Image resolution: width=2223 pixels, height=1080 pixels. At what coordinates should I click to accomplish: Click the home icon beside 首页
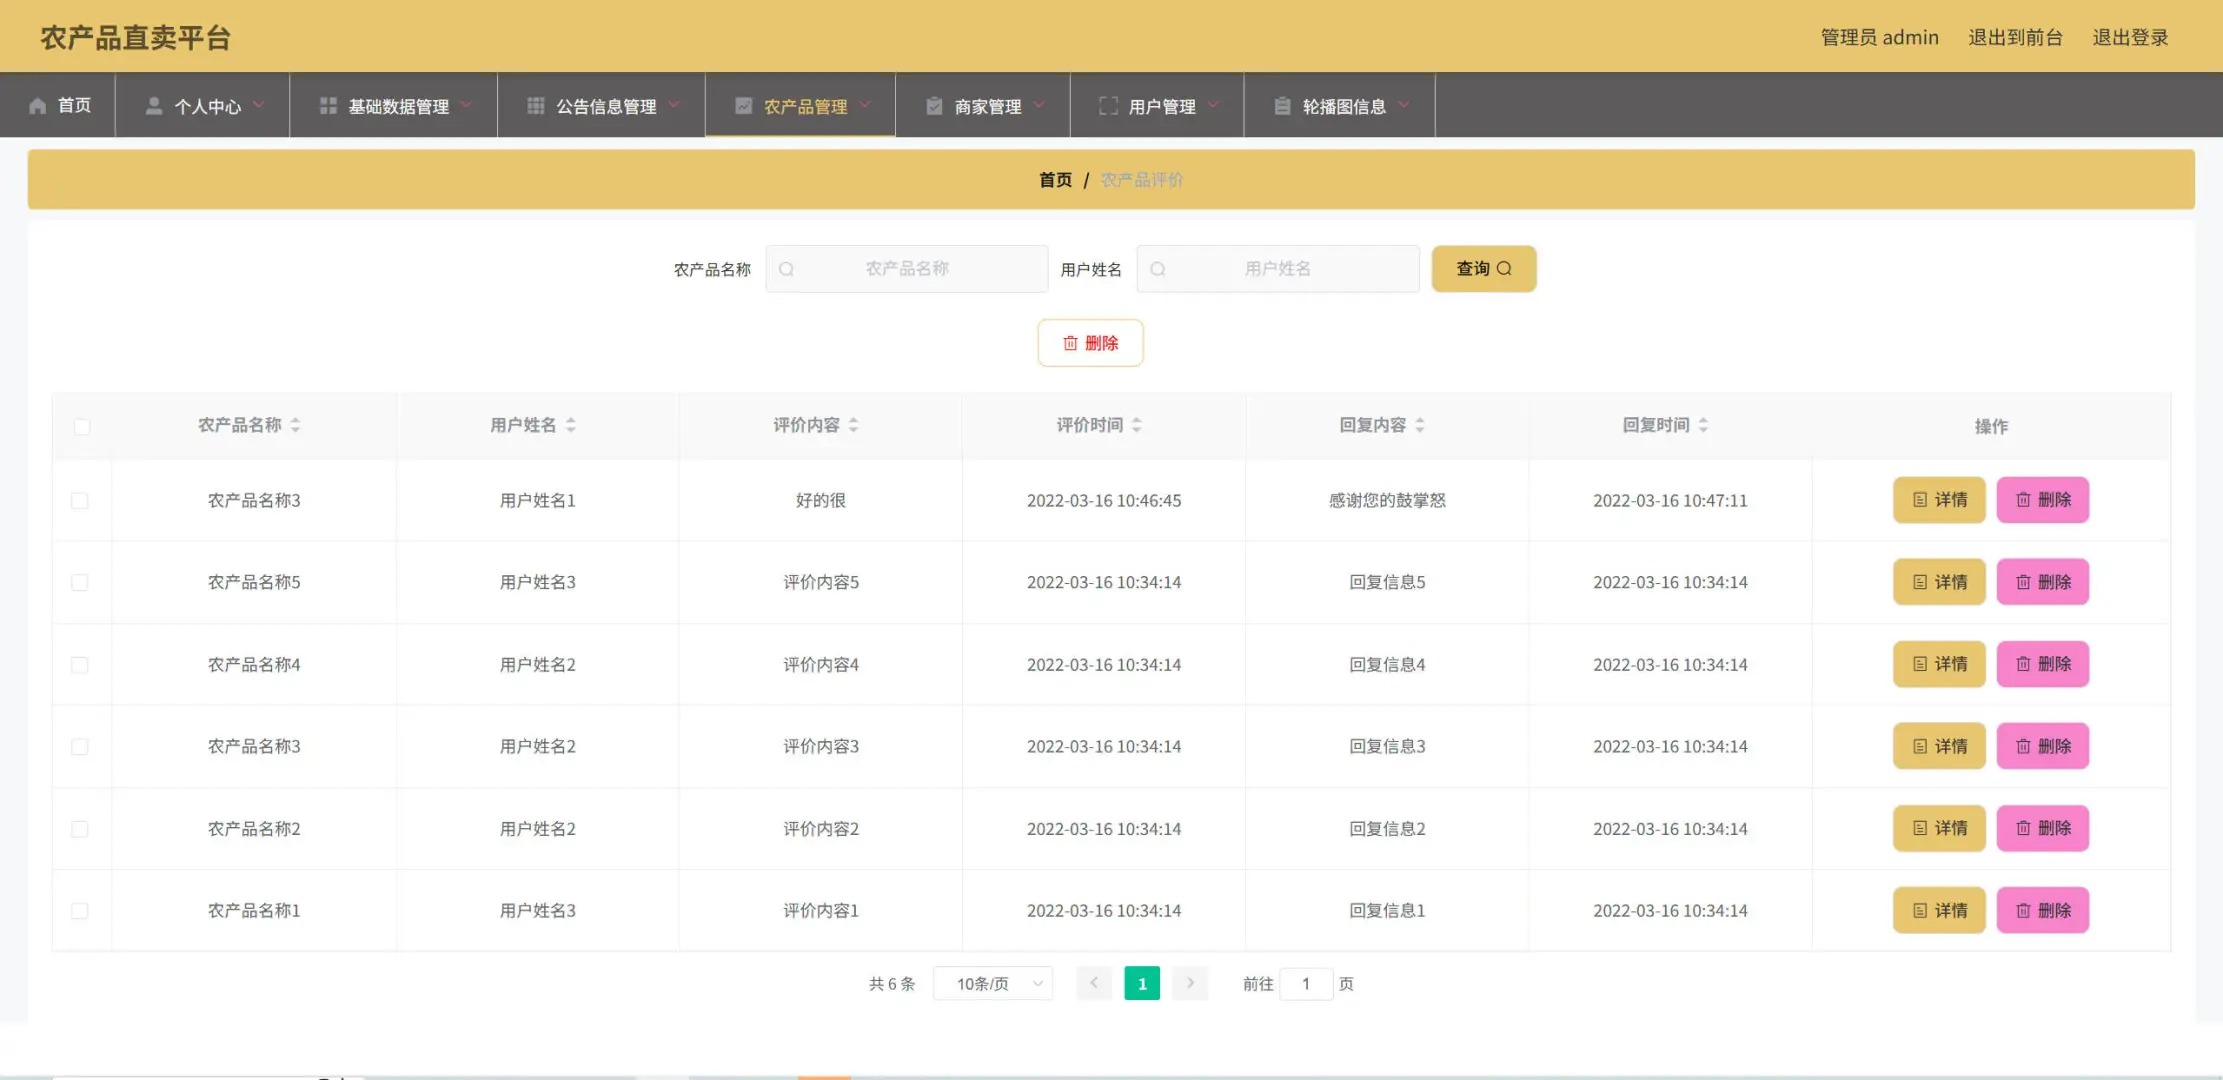[x=38, y=106]
